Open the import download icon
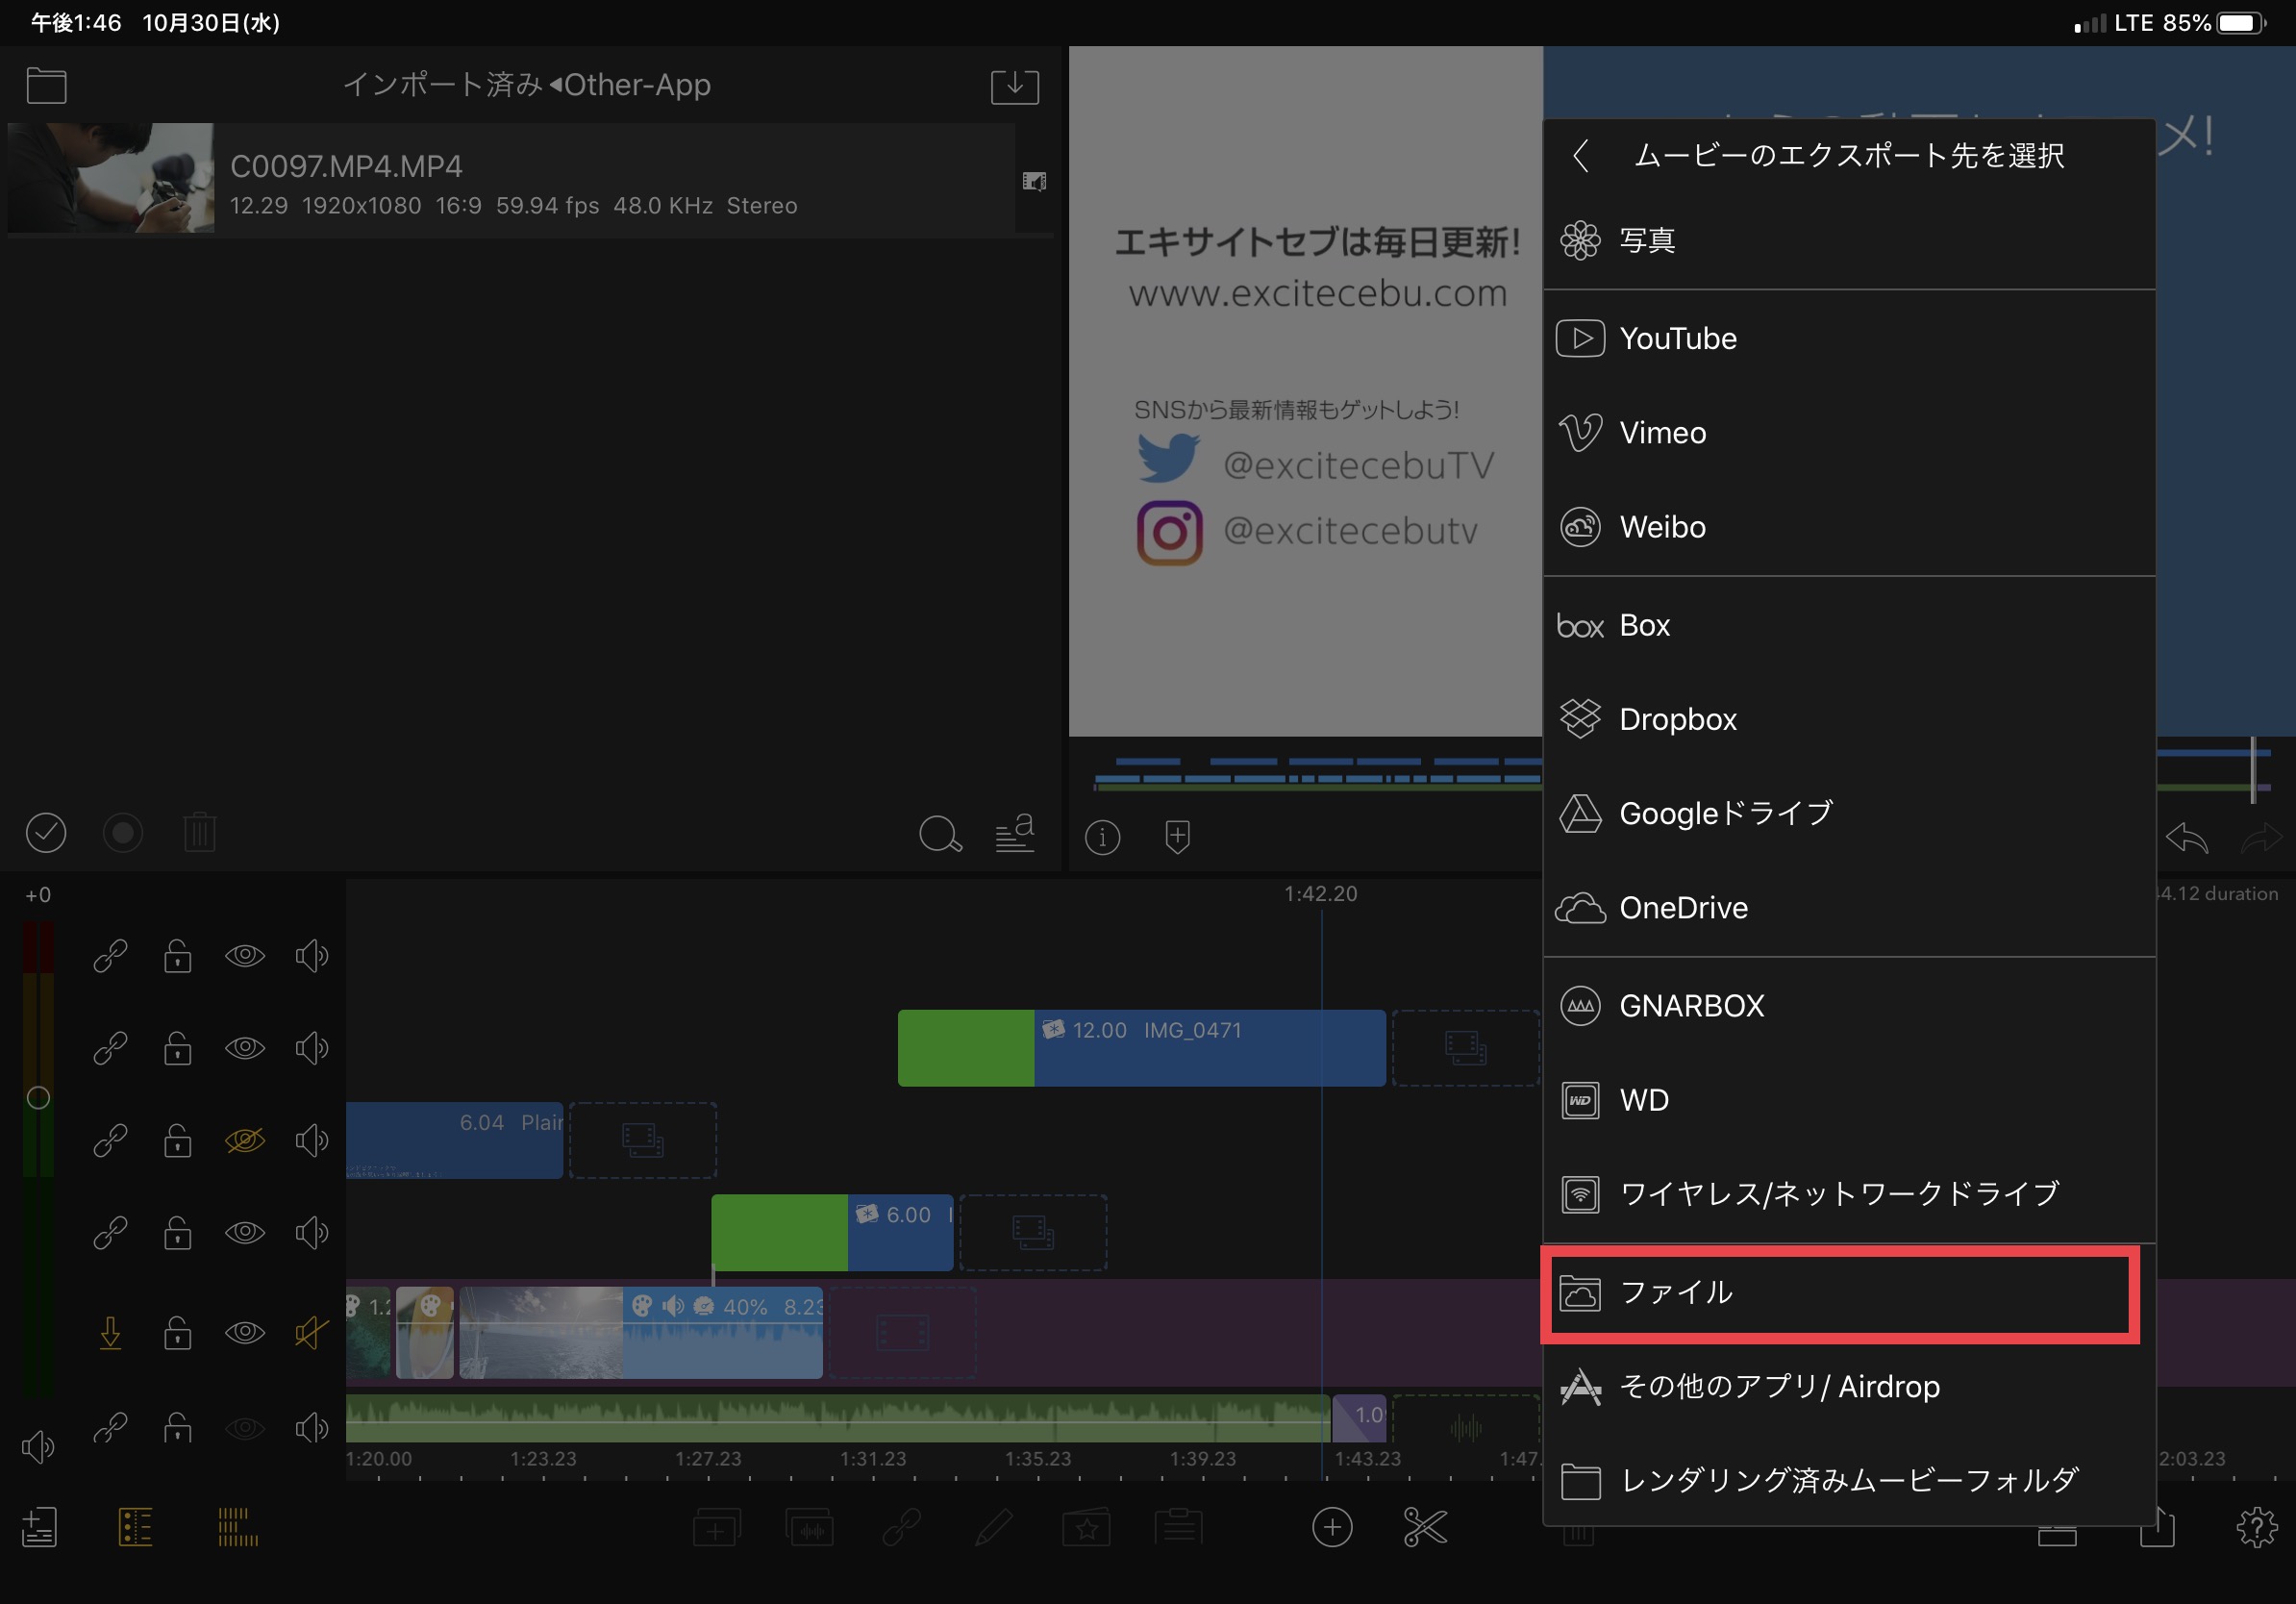 1014,86
